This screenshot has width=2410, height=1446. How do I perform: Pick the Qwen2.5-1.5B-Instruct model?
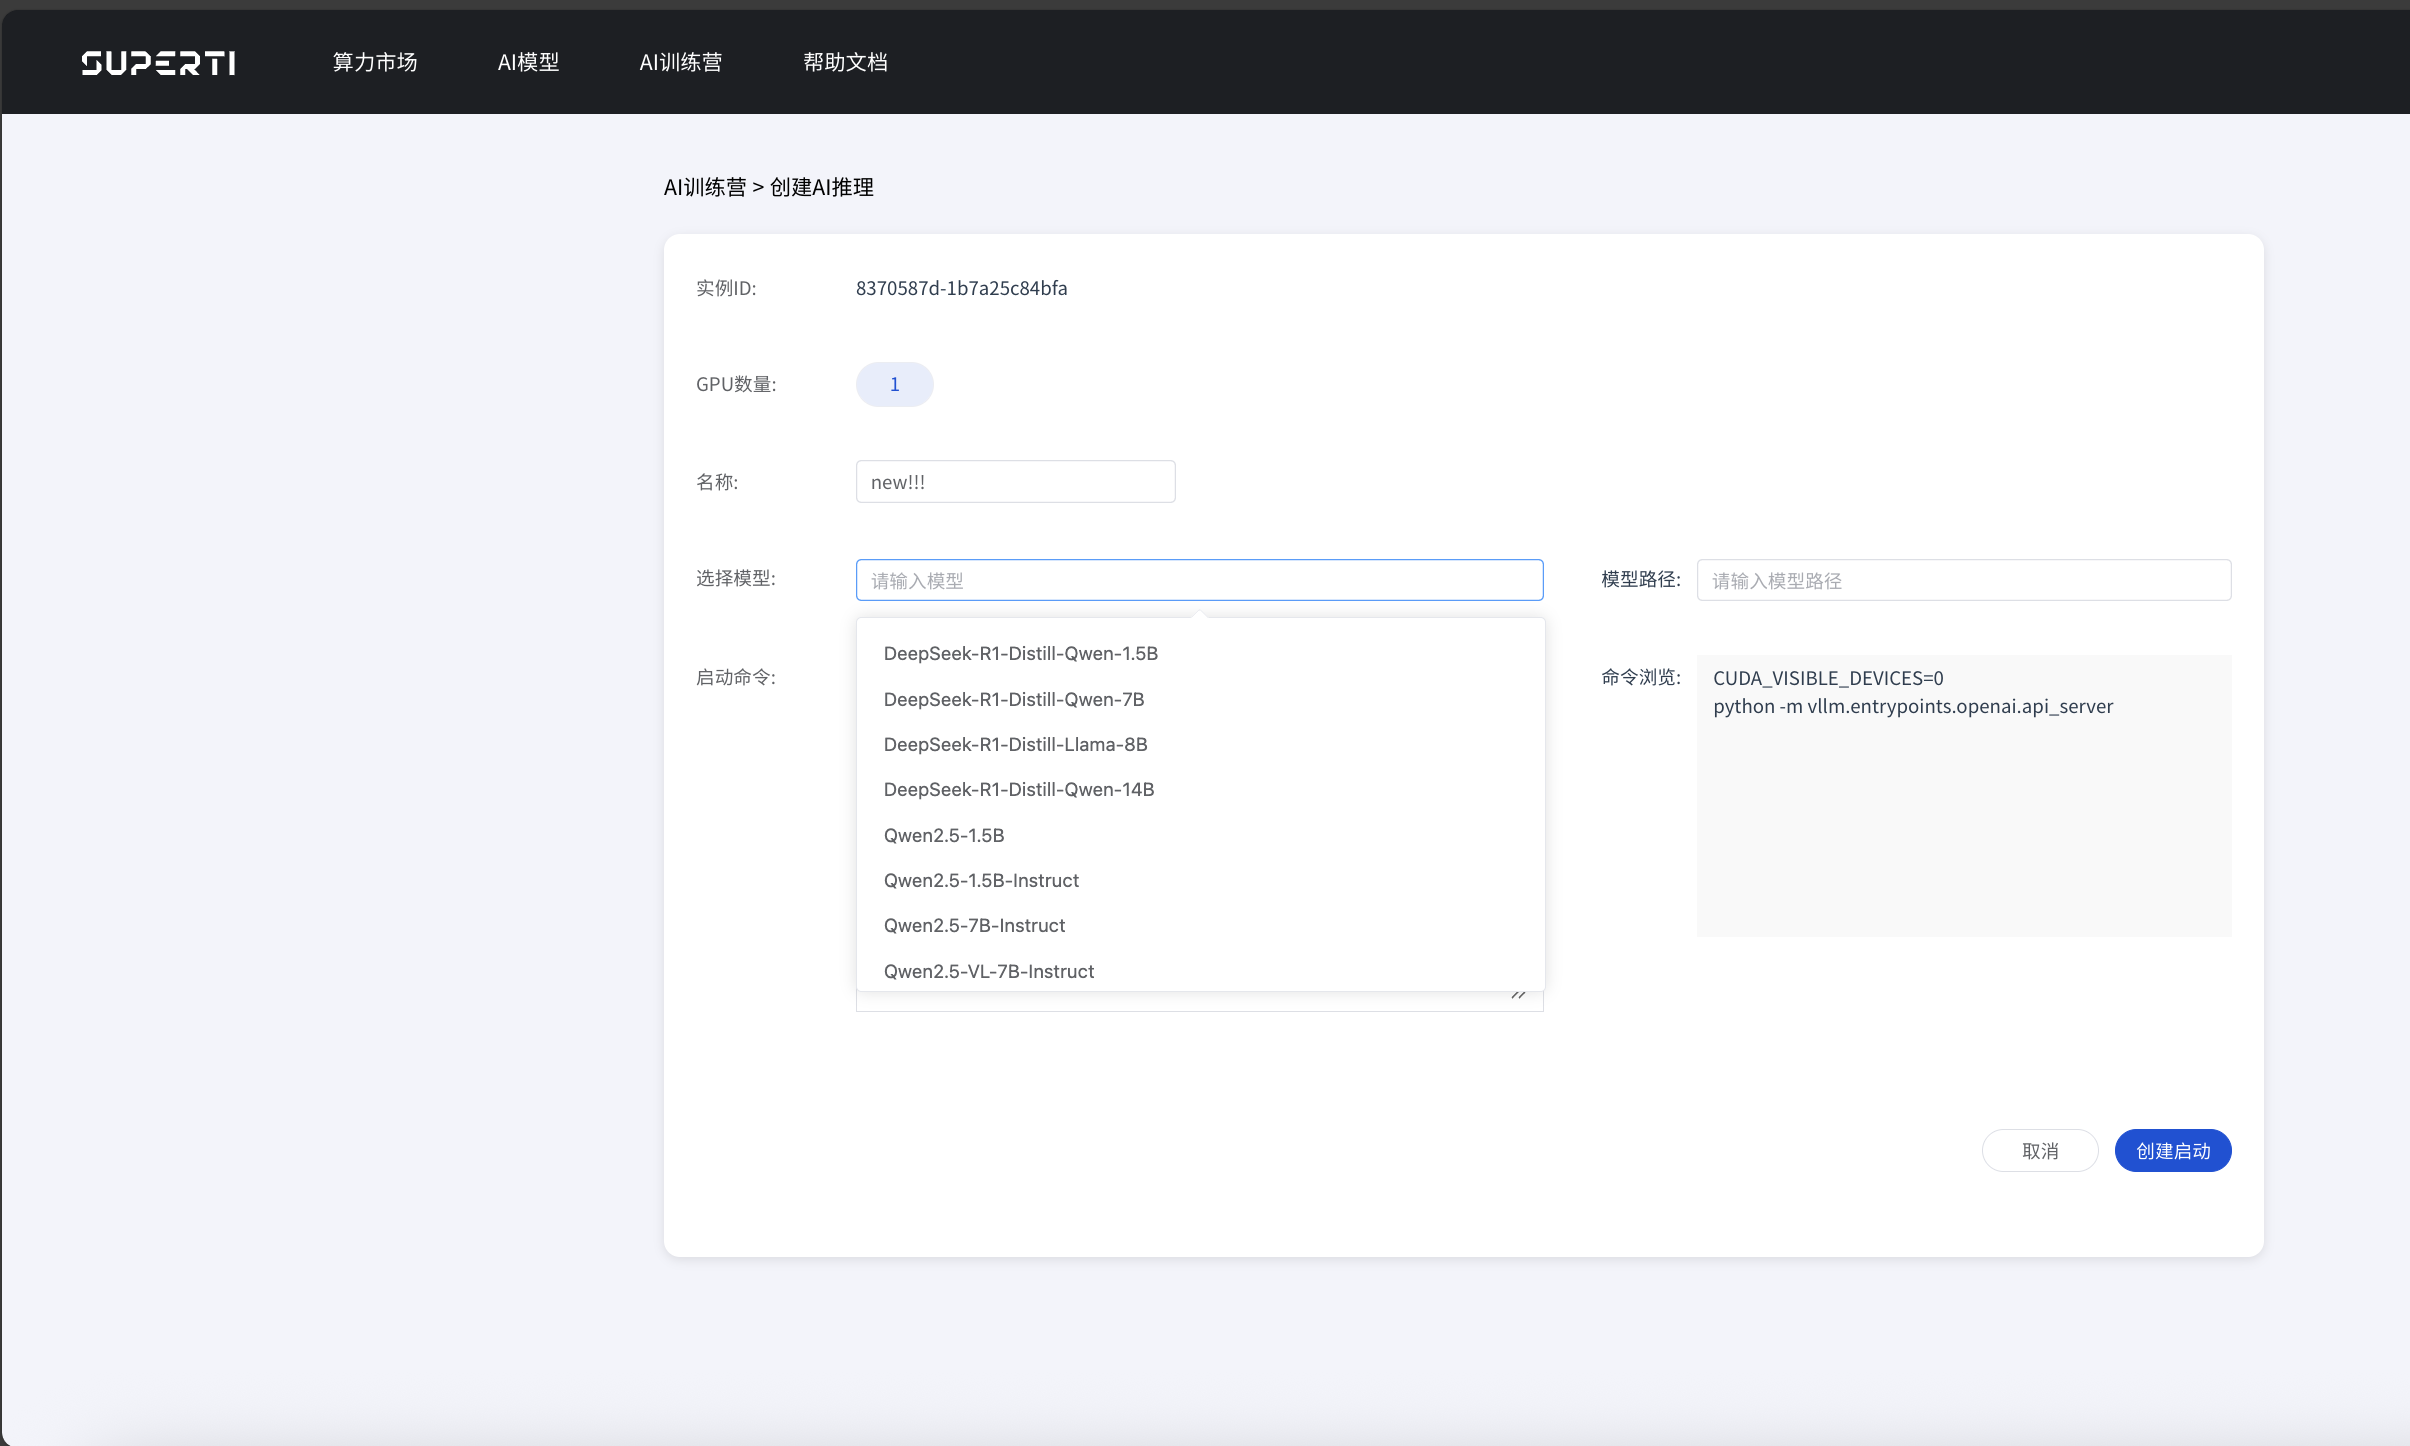coord(1201,880)
